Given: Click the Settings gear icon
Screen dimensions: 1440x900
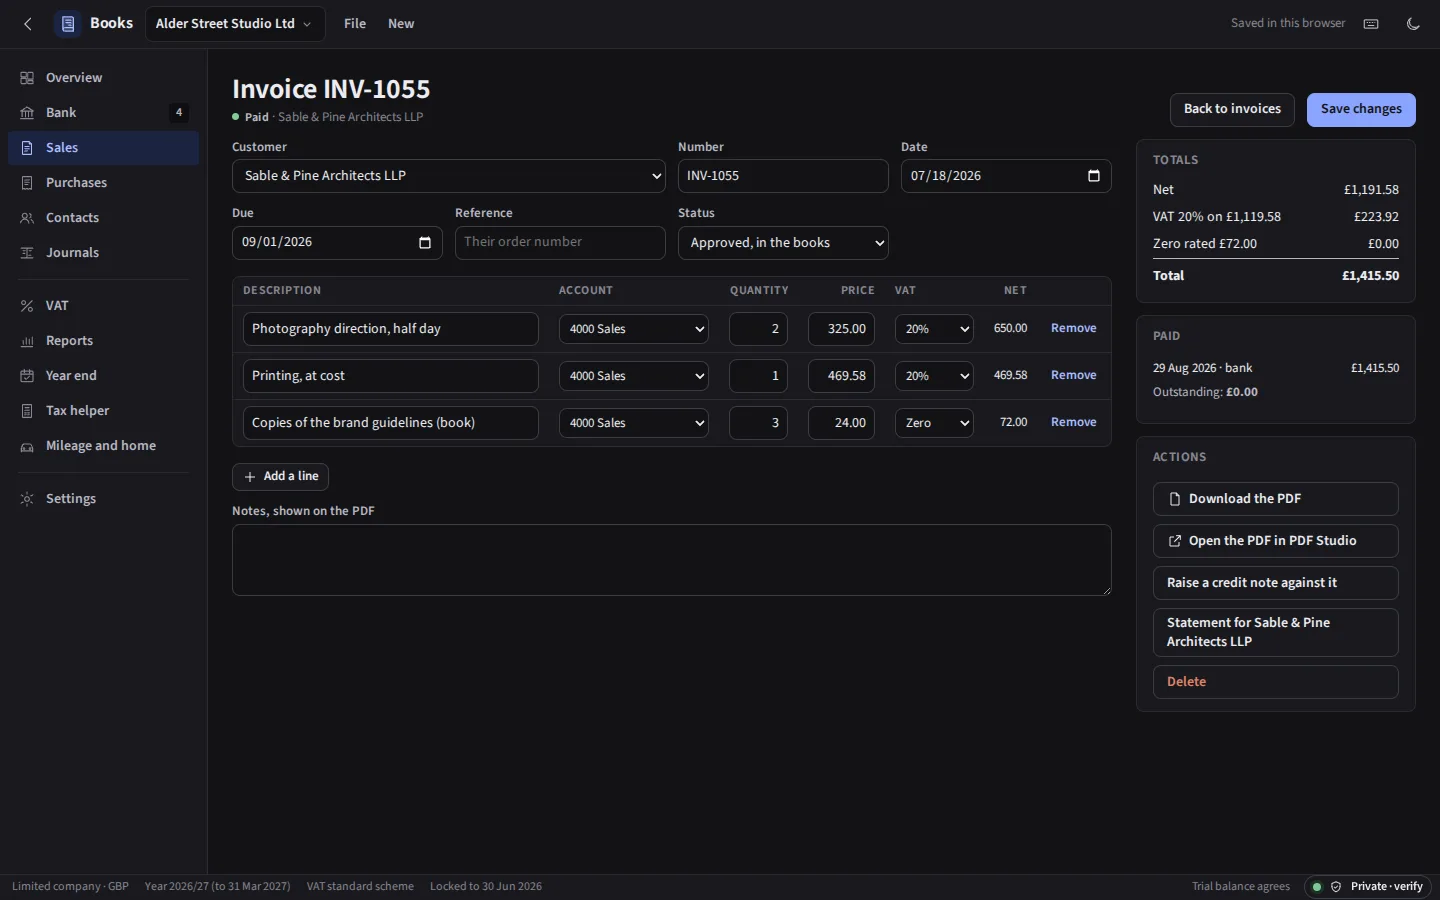Looking at the screenshot, I should click(27, 499).
